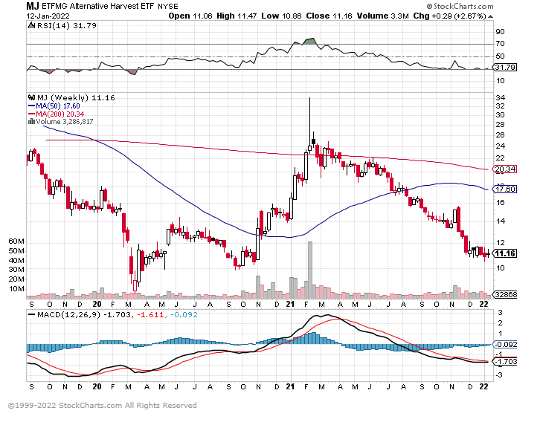Screen dimensions: 540x425
Task: Click the 11.16 last price tag
Action: [x=505, y=253]
